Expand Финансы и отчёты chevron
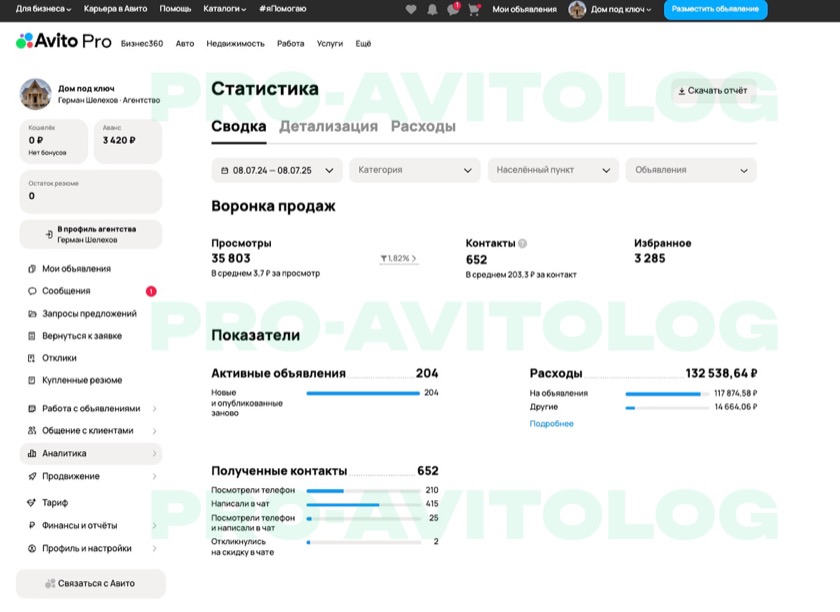840x612 pixels. click(154, 526)
